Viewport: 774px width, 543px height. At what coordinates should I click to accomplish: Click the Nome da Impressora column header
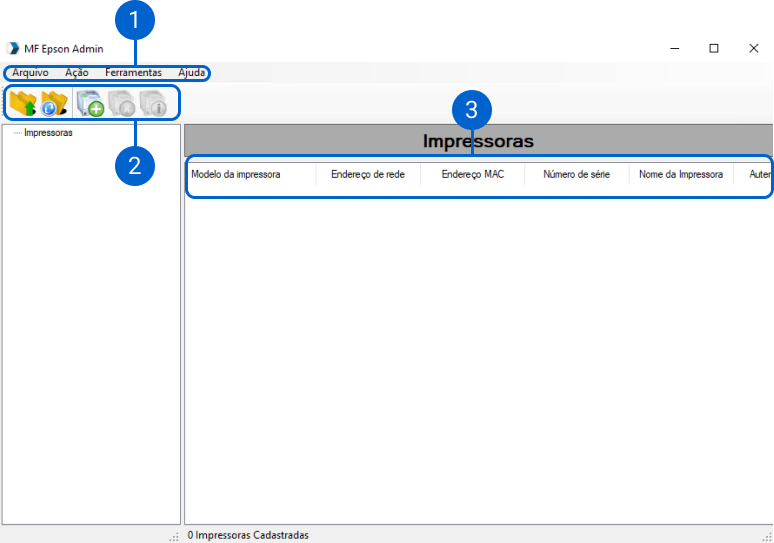coord(680,174)
